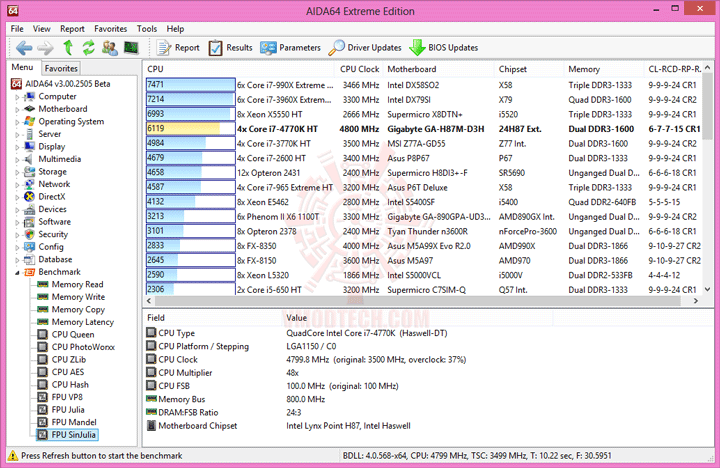Screen dimensions: 720x468
Task: Sort by the Motherboard column header
Action: click(439, 69)
